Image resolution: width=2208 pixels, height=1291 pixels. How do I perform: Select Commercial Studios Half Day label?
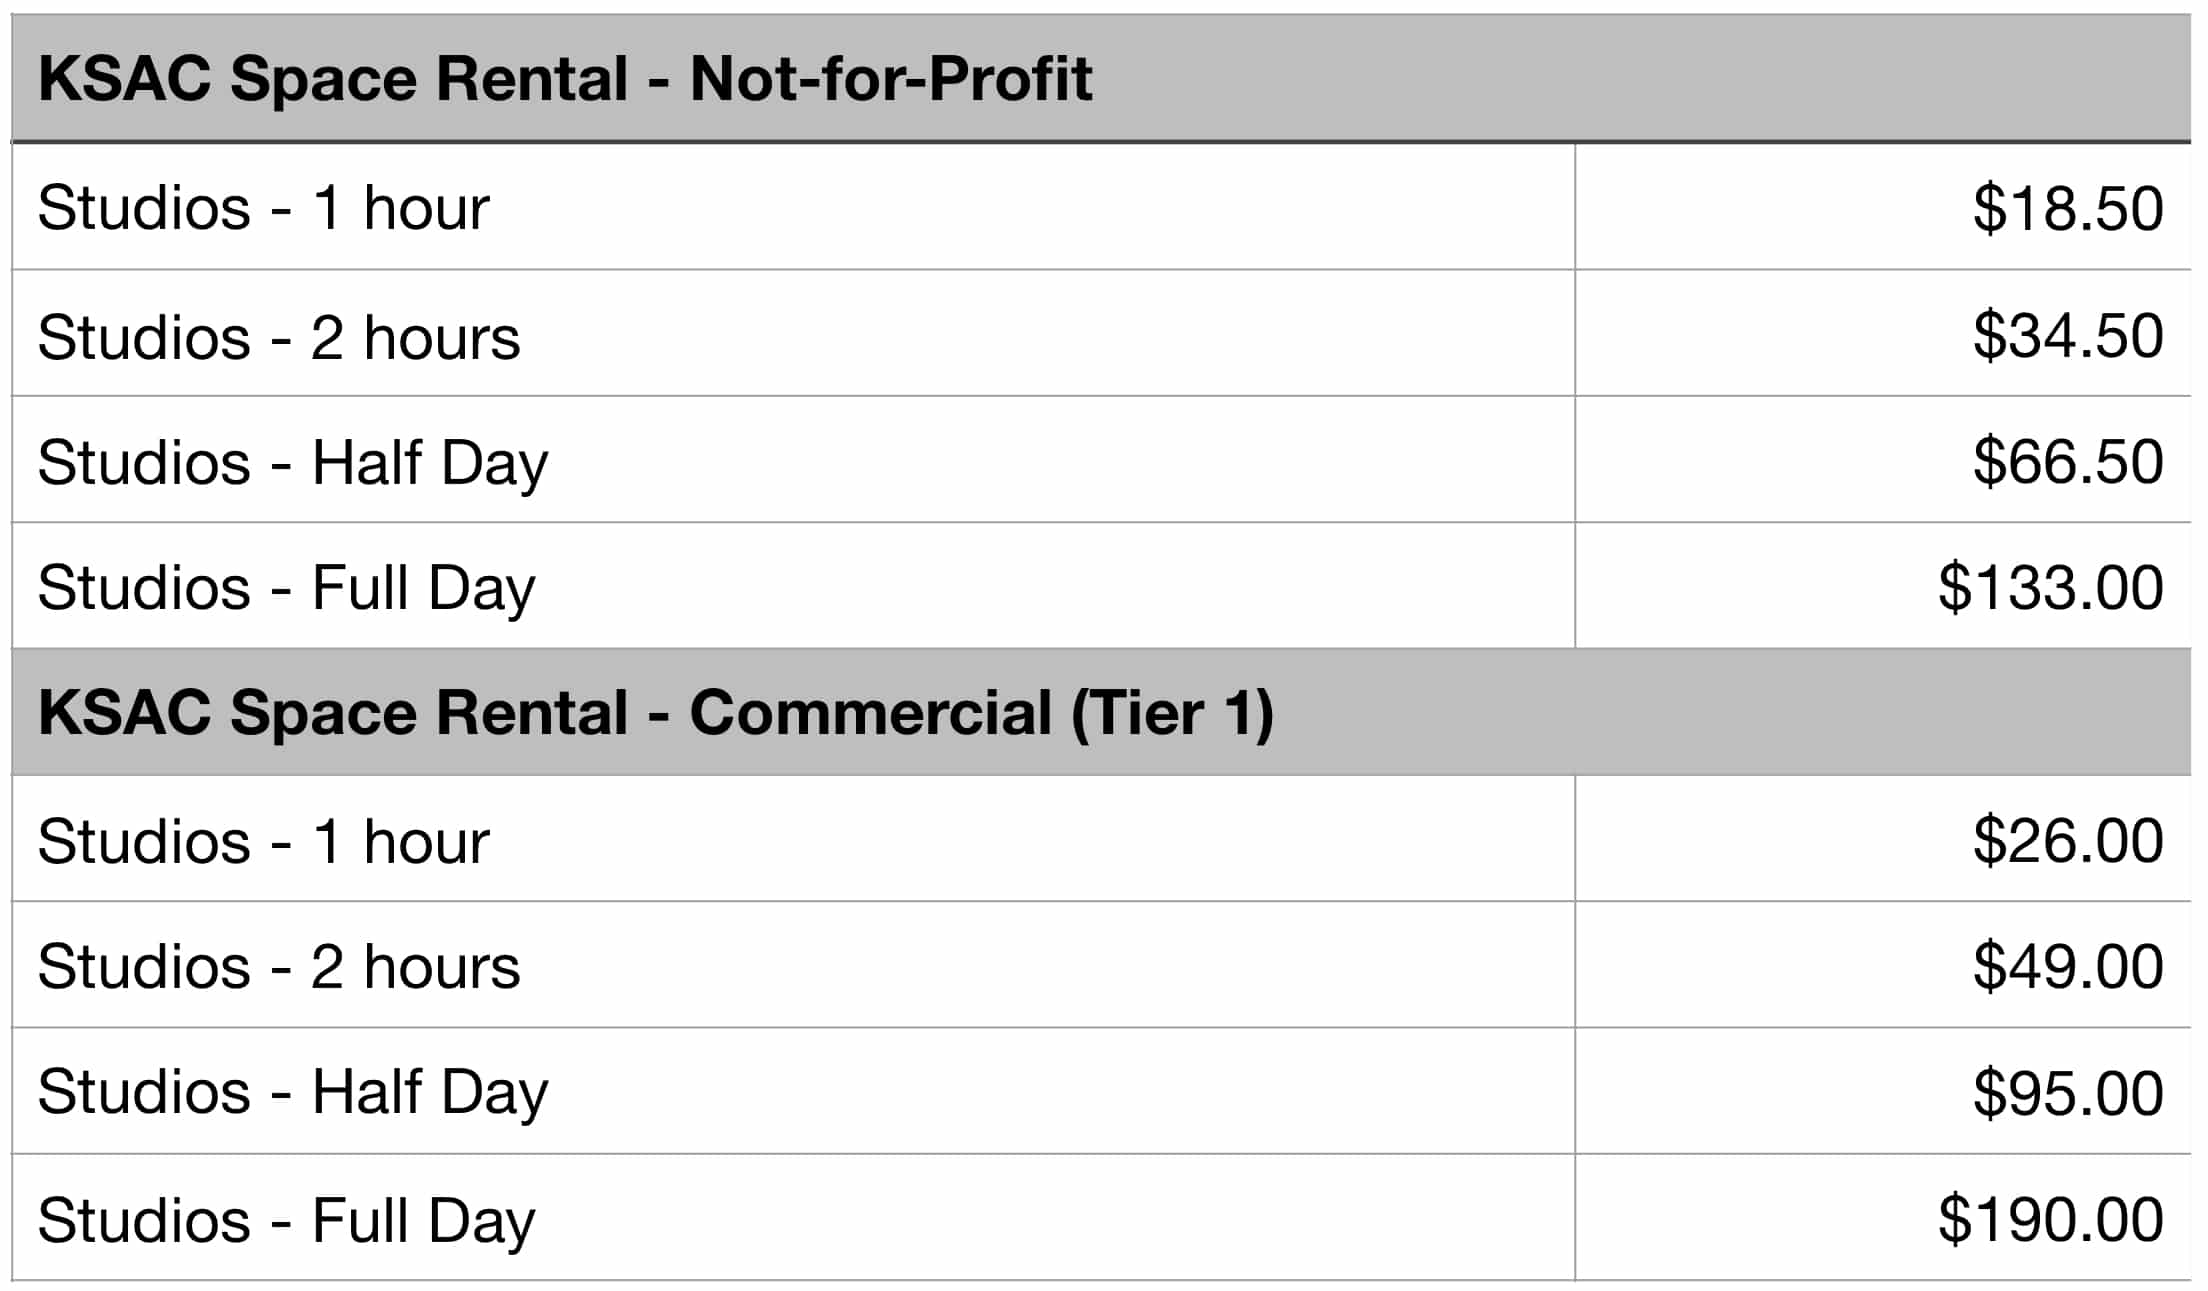[x=293, y=1094]
